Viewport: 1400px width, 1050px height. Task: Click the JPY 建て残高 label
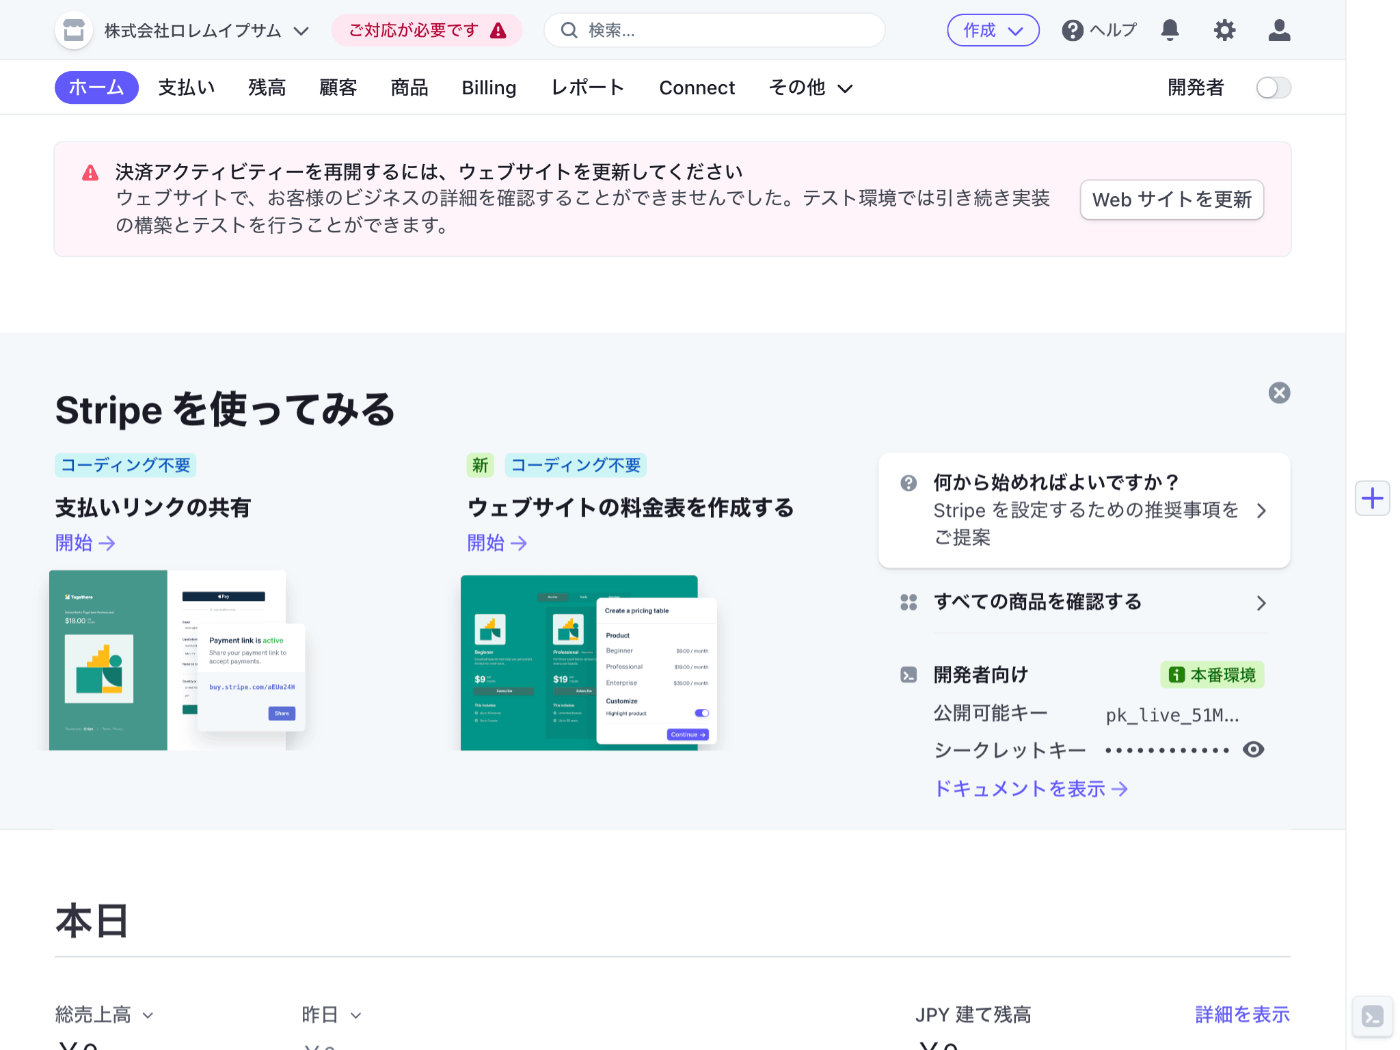tap(973, 1015)
